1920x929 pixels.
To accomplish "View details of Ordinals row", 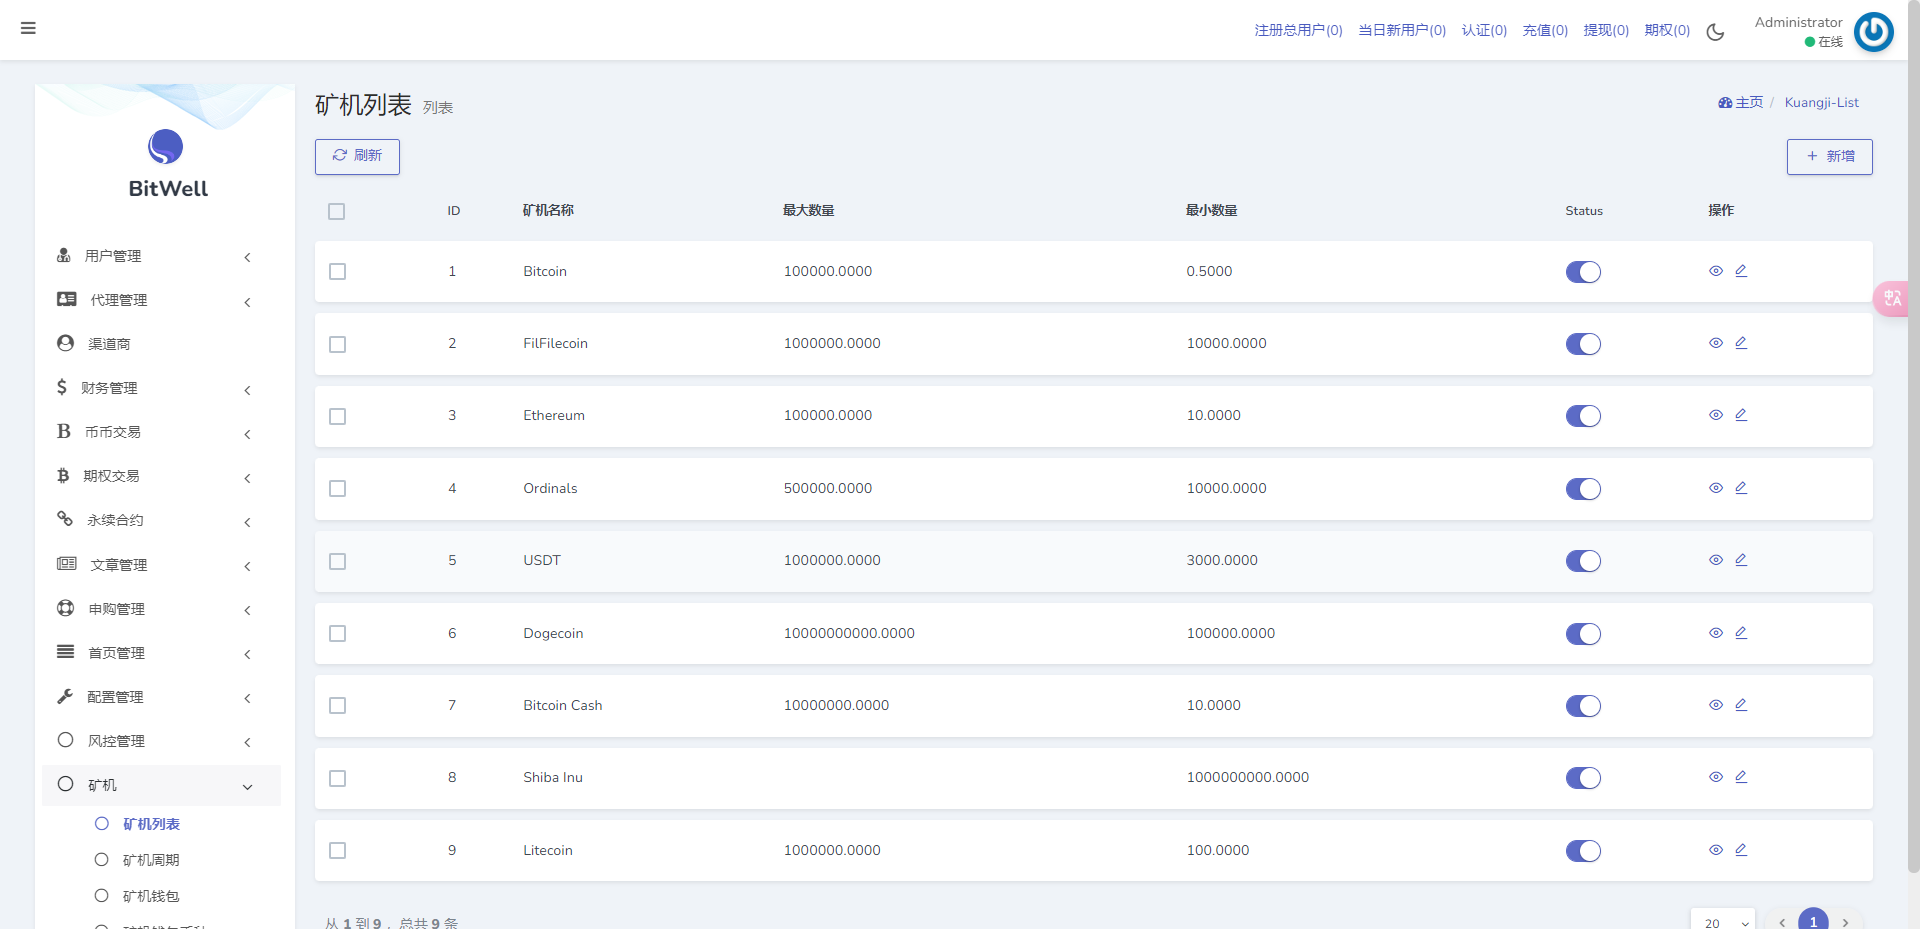I will [1716, 488].
